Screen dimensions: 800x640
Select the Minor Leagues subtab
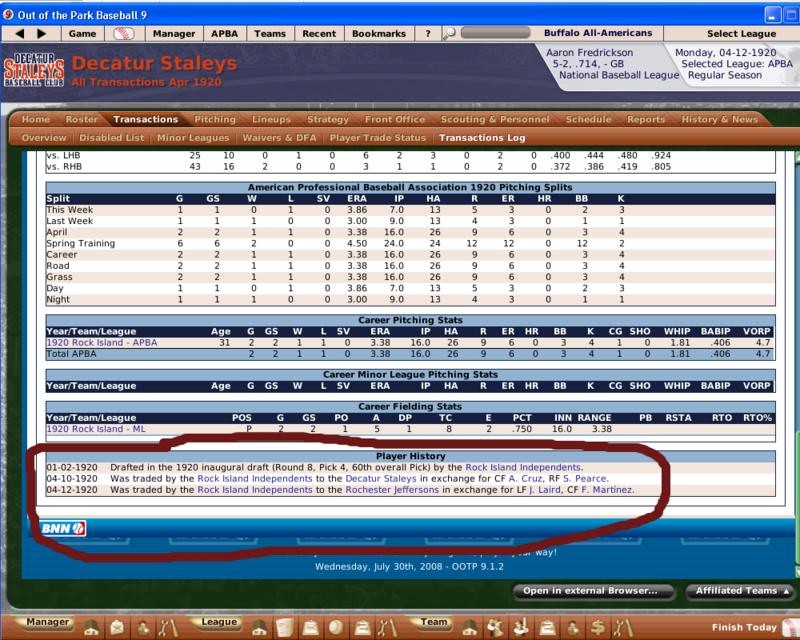click(193, 138)
